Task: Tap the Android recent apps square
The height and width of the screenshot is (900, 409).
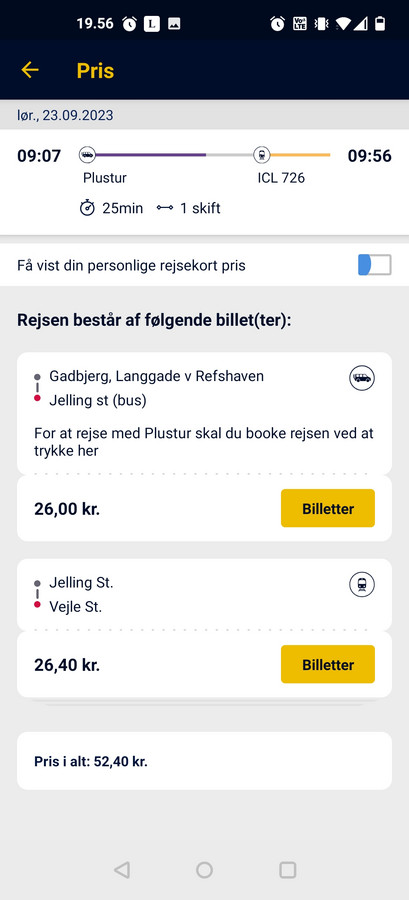Action: point(287,870)
